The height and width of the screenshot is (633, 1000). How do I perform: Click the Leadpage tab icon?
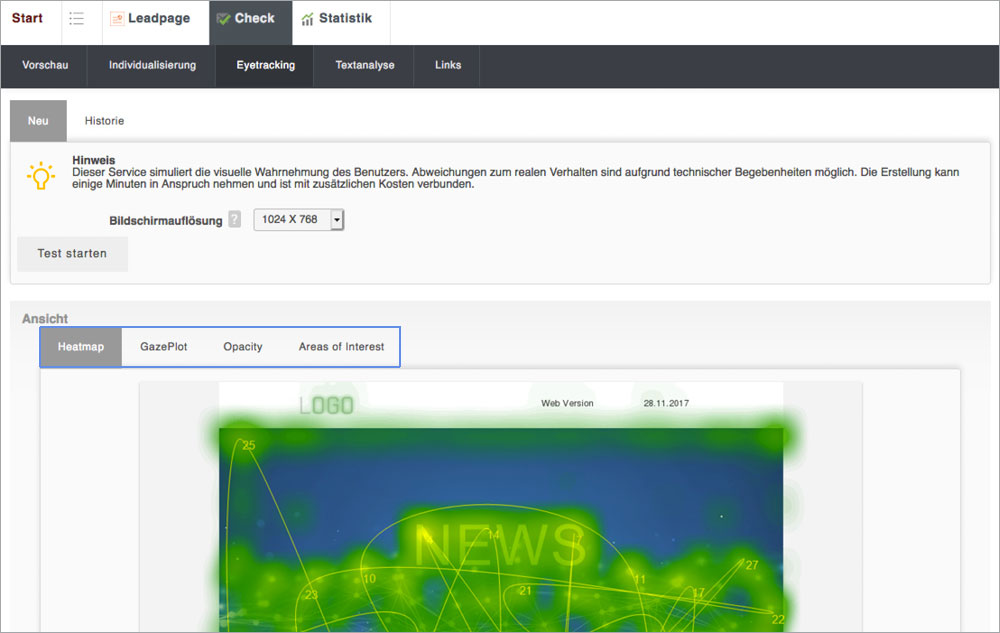click(117, 19)
